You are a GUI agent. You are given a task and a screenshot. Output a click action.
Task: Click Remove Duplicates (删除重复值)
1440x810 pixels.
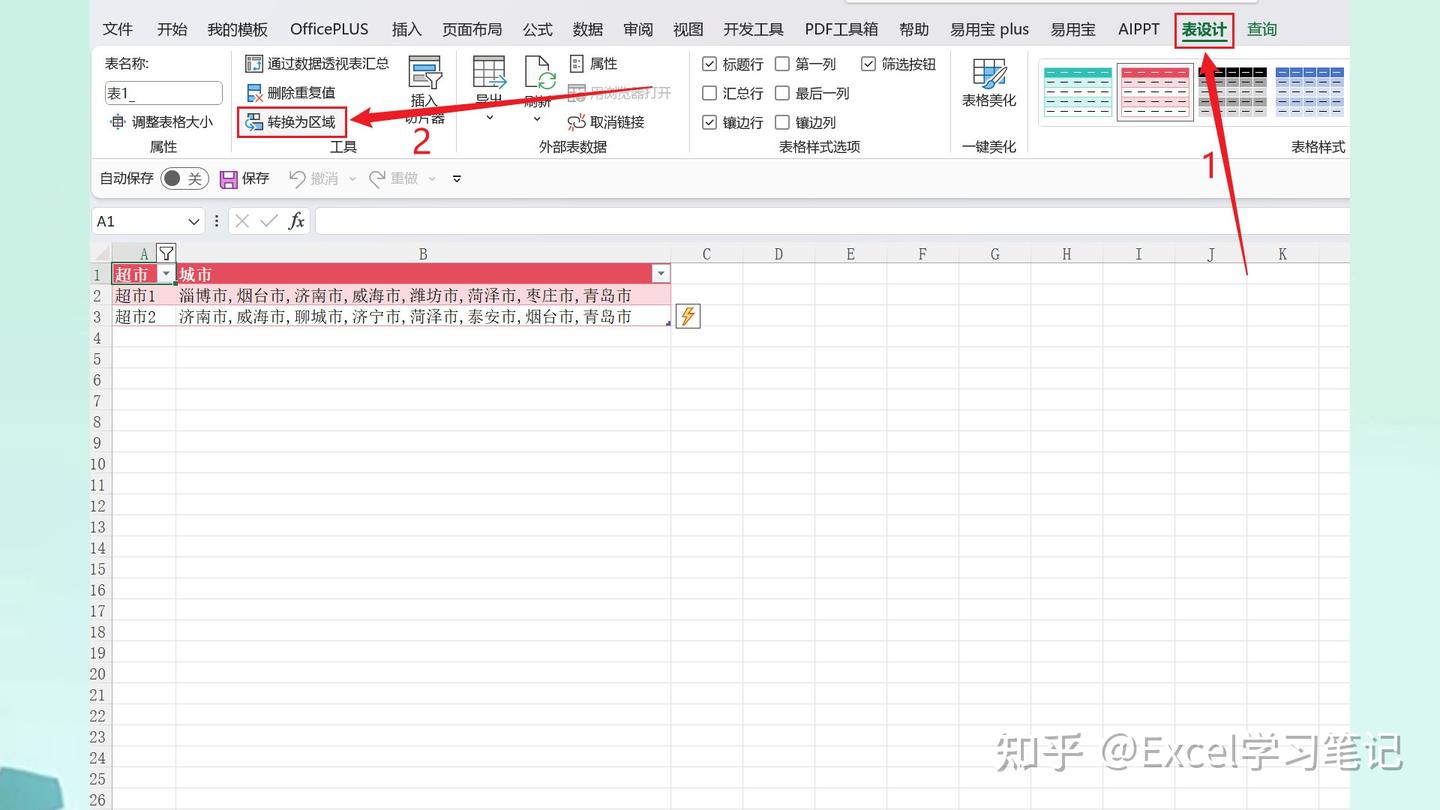tap(291, 93)
